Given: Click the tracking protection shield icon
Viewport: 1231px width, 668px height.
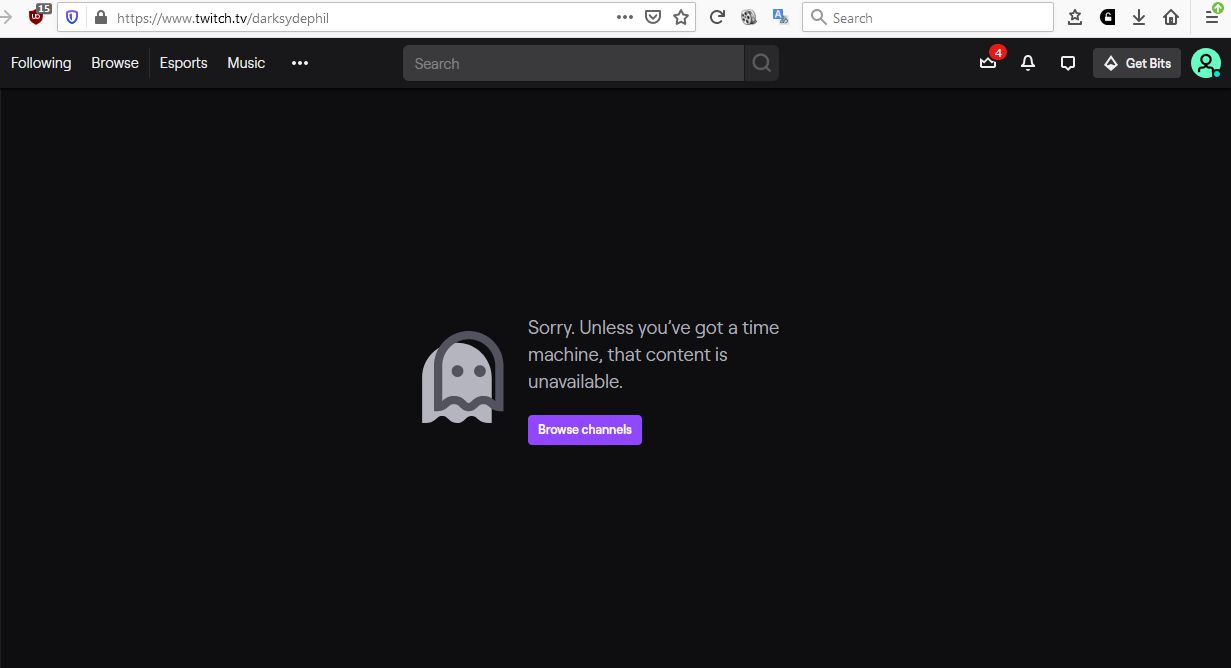Looking at the screenshot, I should (x=71, y=17).
